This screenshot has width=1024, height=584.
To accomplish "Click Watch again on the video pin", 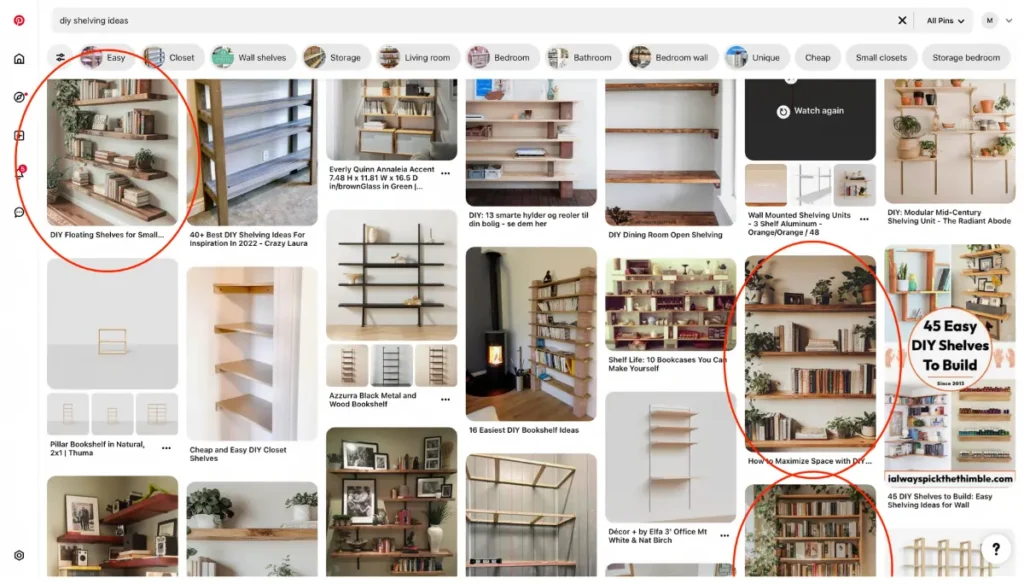I will click(x=810, y=111).
